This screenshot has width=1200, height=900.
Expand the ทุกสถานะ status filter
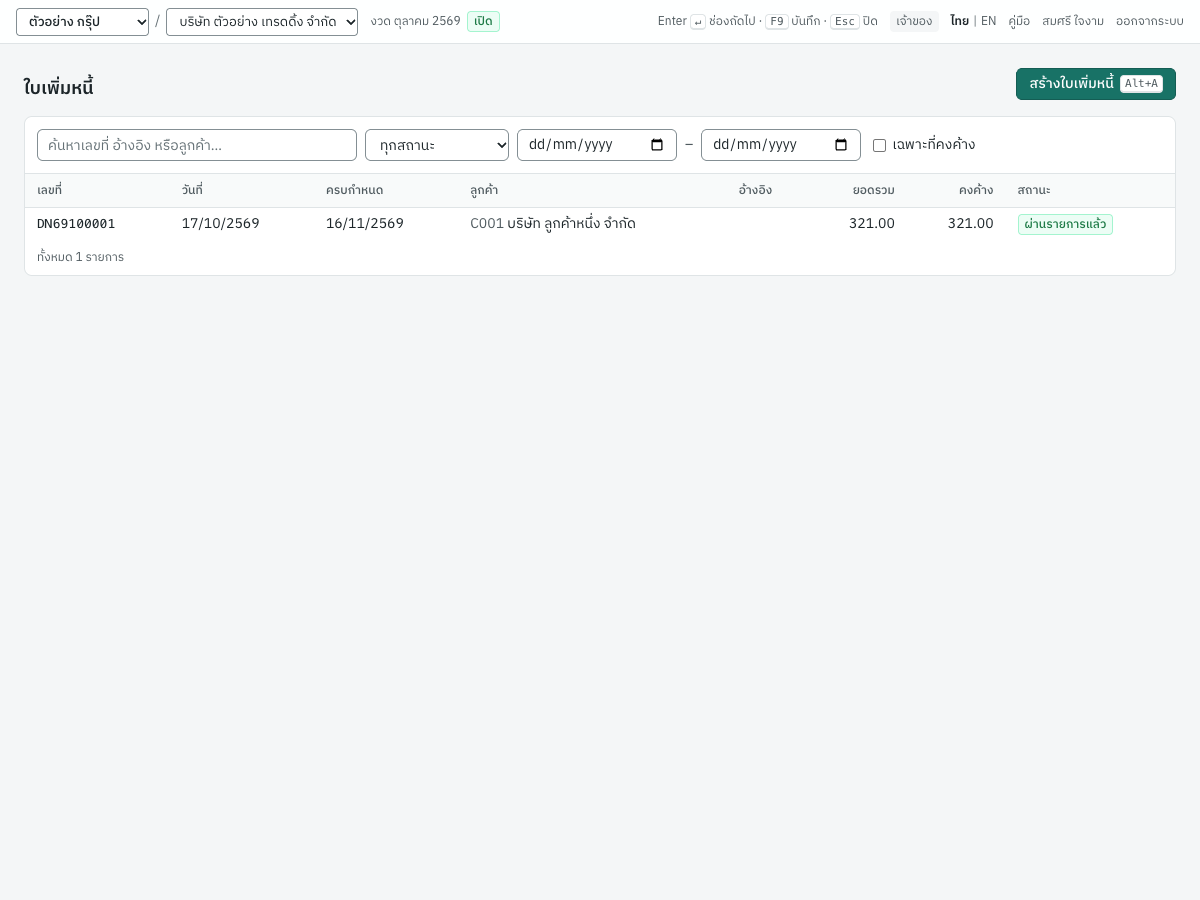[437, 145]
